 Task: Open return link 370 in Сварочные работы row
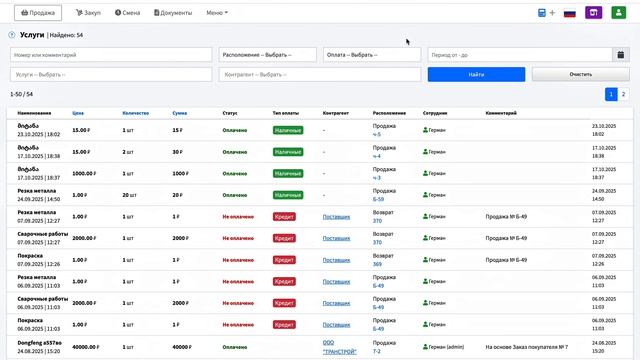pyautogui.click(x=377, y=242)
